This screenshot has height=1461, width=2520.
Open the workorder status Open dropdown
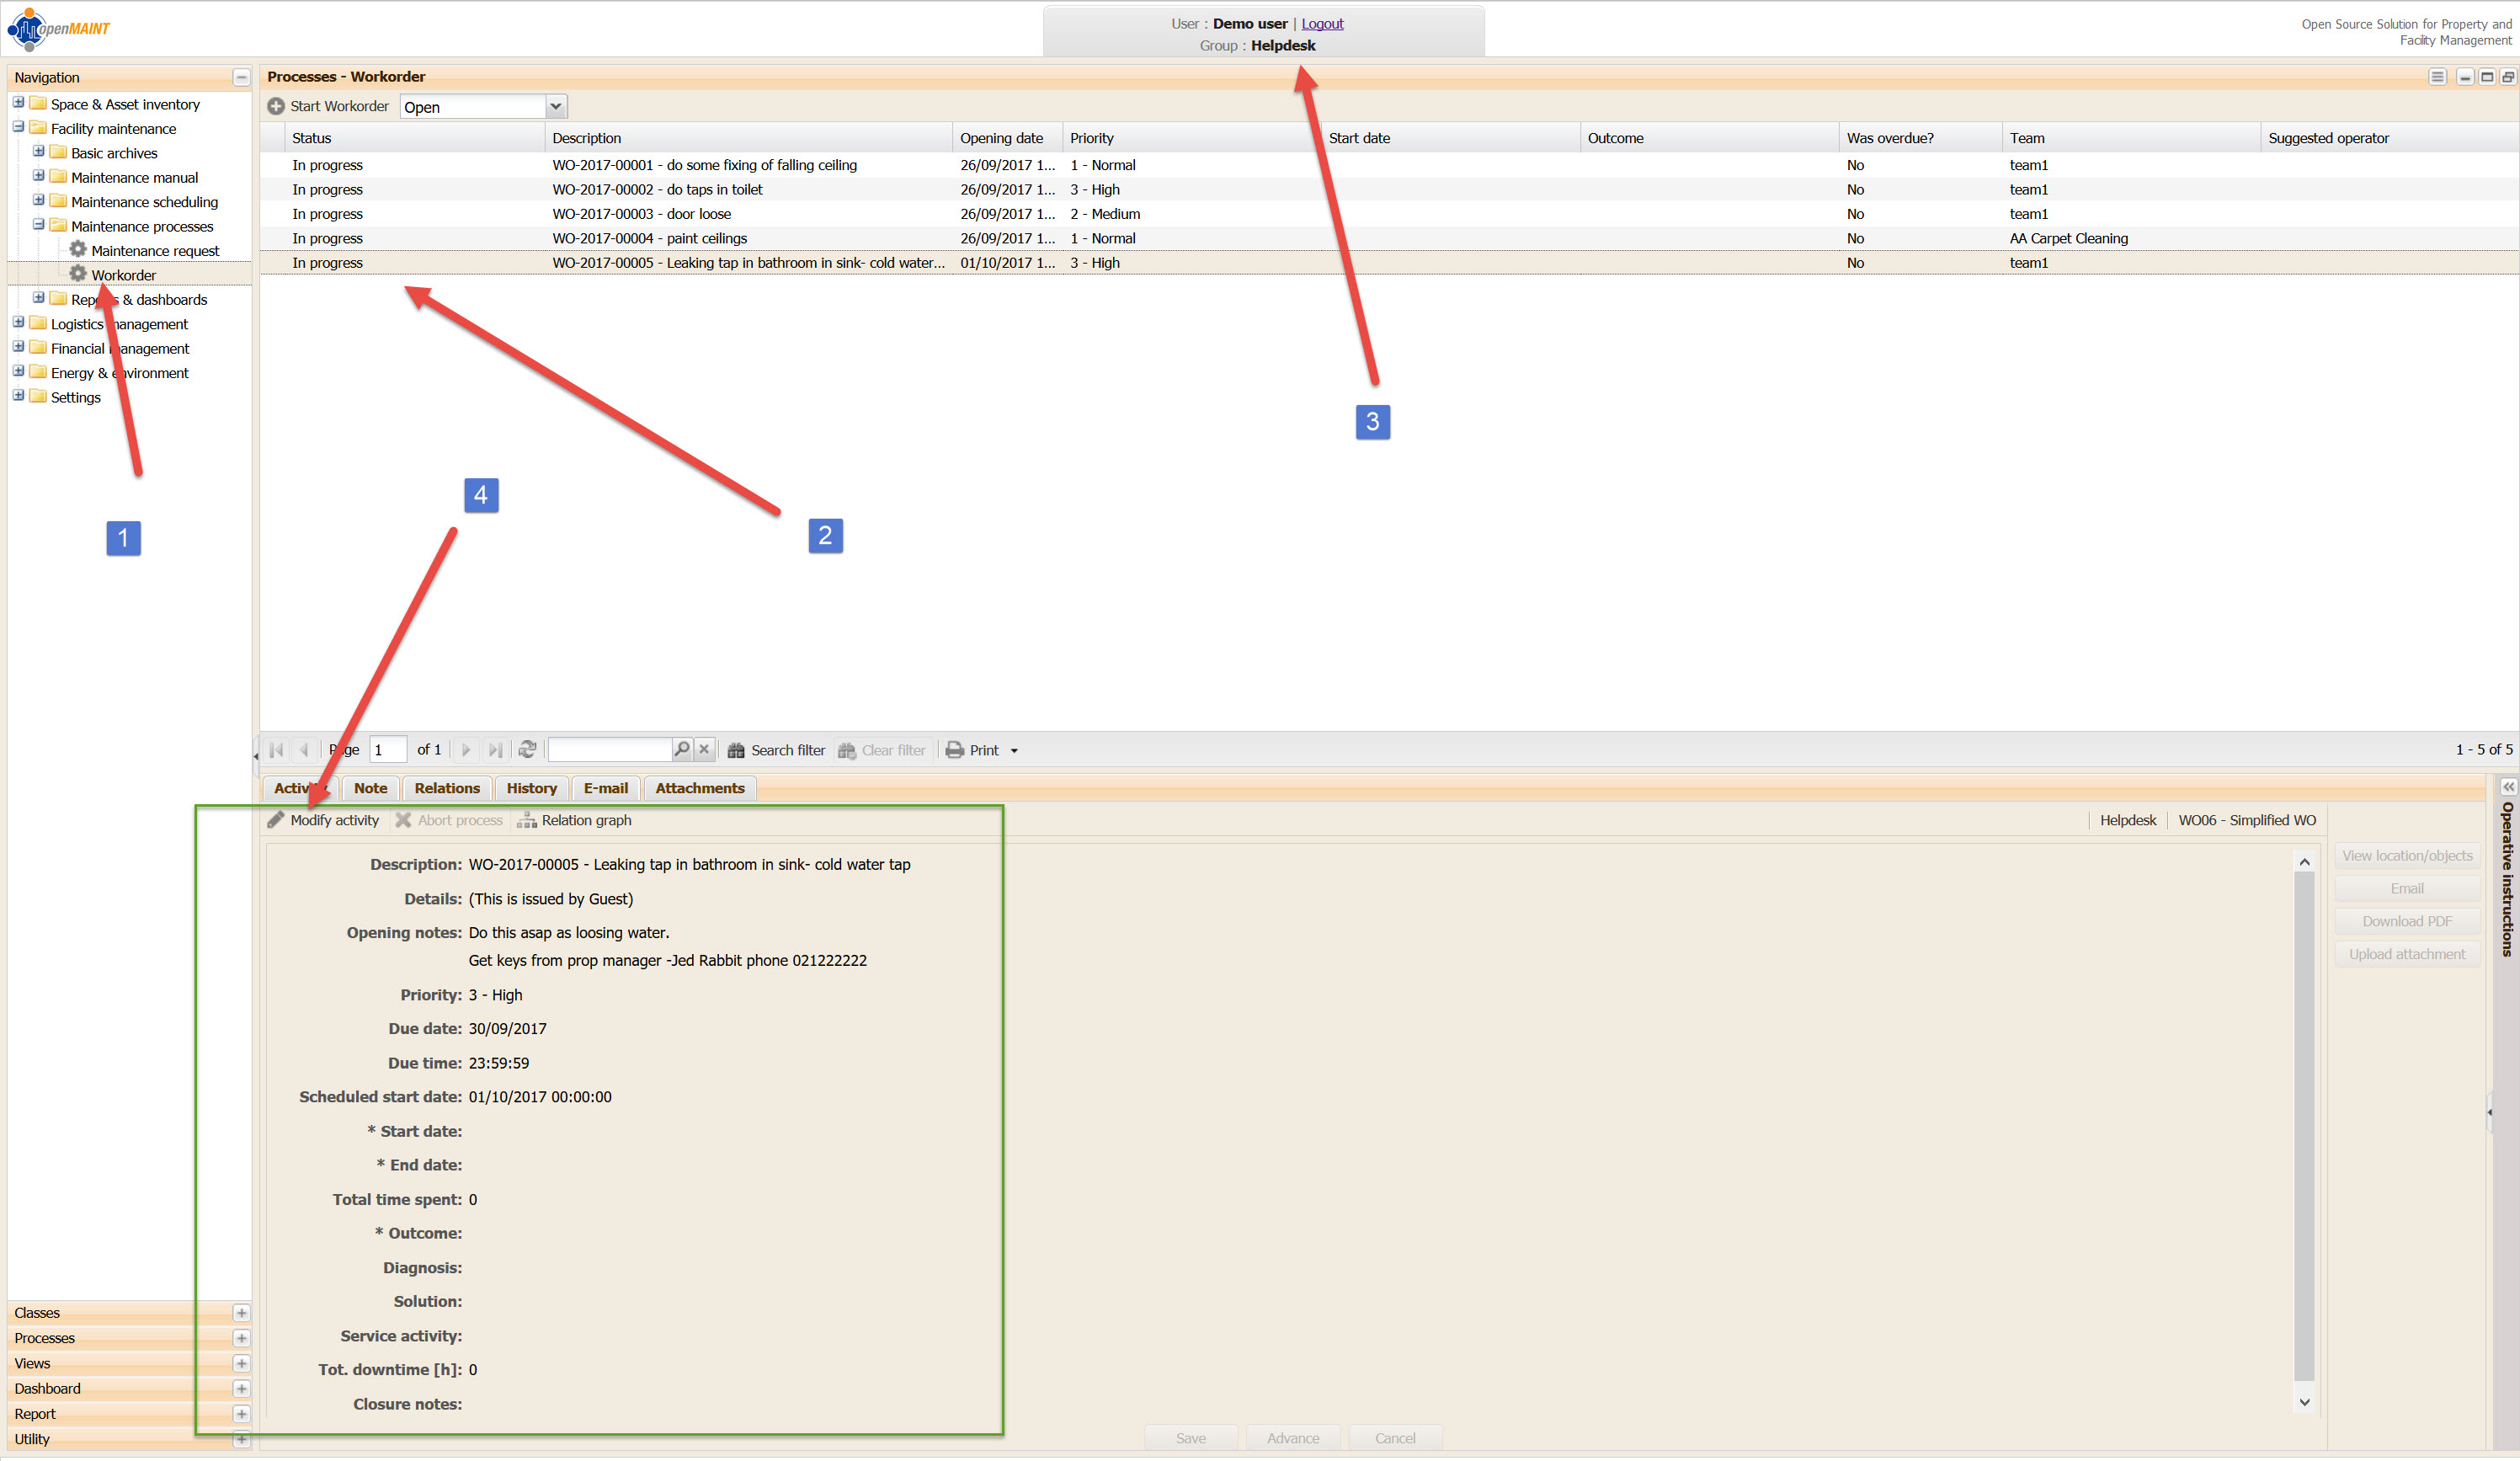click(x=556, y=107)
